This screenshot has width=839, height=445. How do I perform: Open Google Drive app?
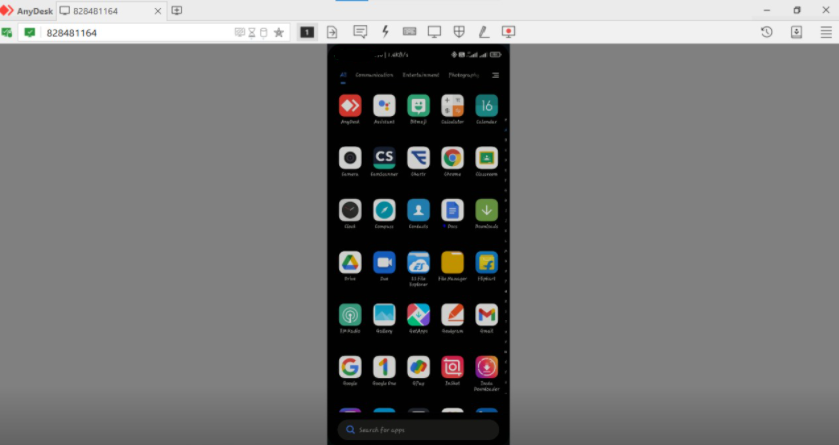click(350, 263)
